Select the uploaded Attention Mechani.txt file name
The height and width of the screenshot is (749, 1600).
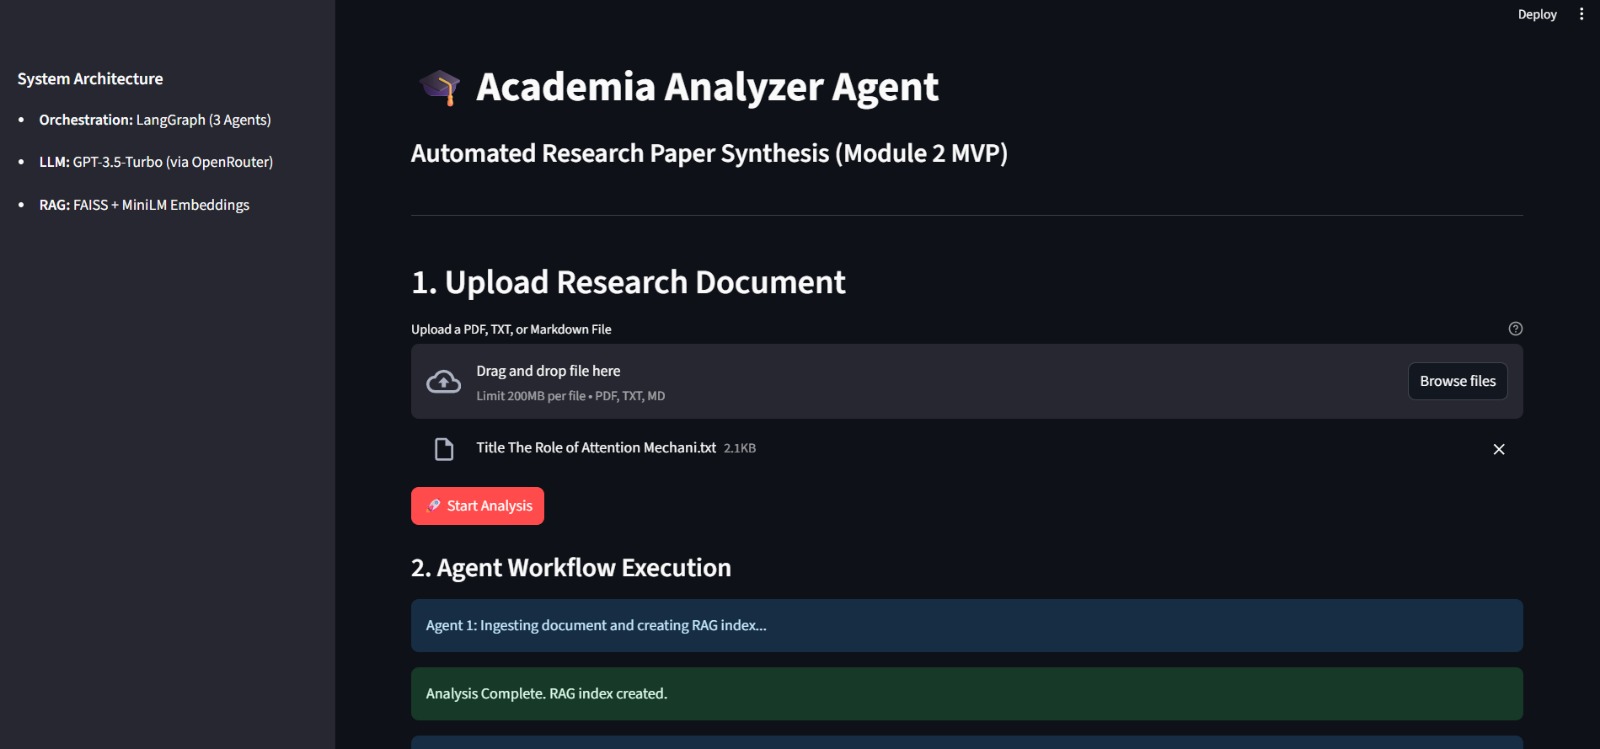(x=596, y=448)
